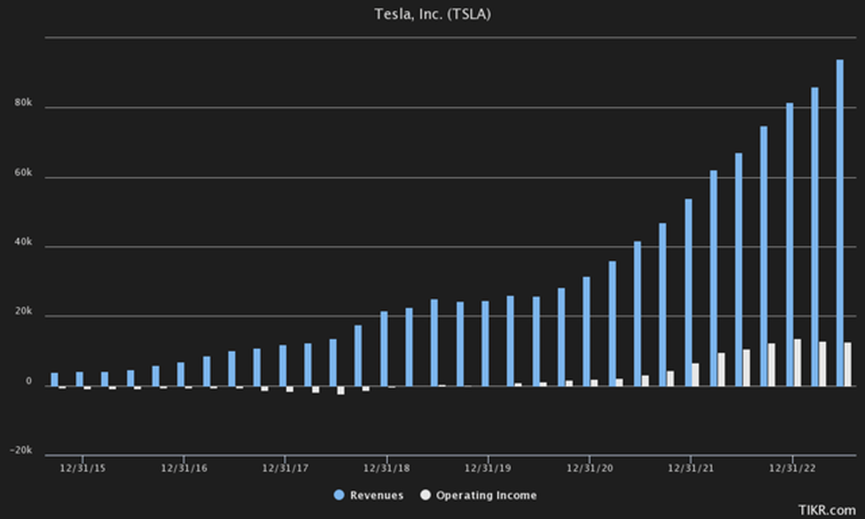Click the 12/31/19 x-axis date label

point(488,468)
